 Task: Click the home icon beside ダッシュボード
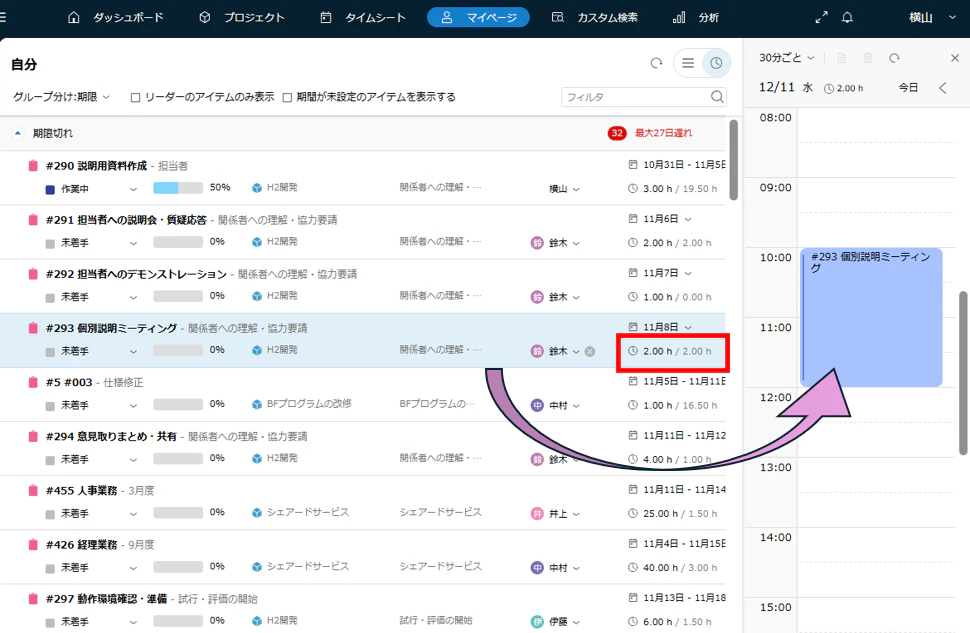[x=74, y=17]
